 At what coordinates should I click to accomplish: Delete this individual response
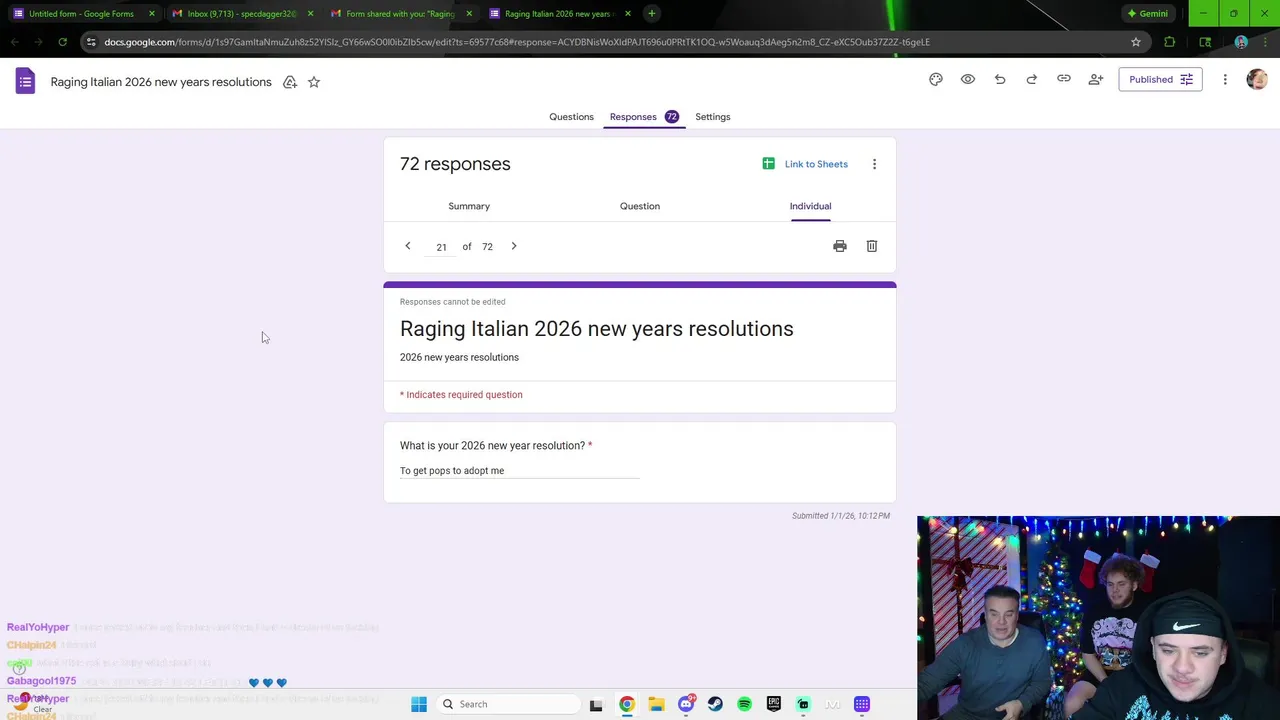pyautogui.click(x=872, y=246)
